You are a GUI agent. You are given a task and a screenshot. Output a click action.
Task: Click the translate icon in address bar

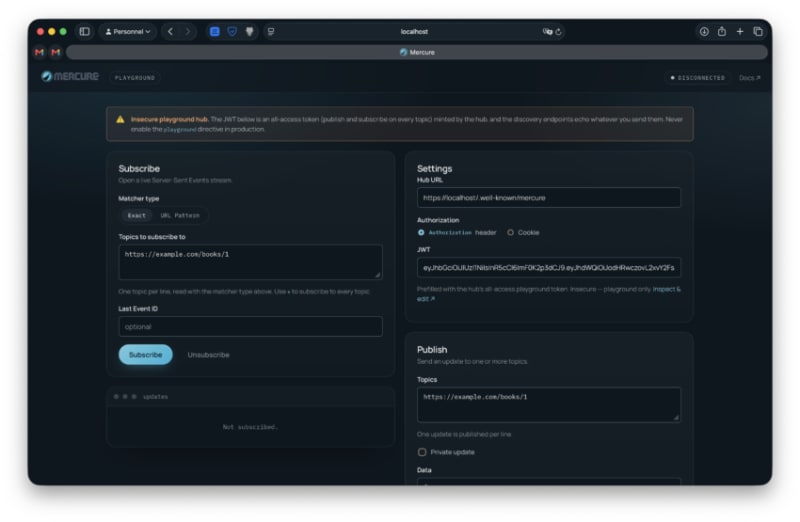pyautogui.click(x=547, y=32)
